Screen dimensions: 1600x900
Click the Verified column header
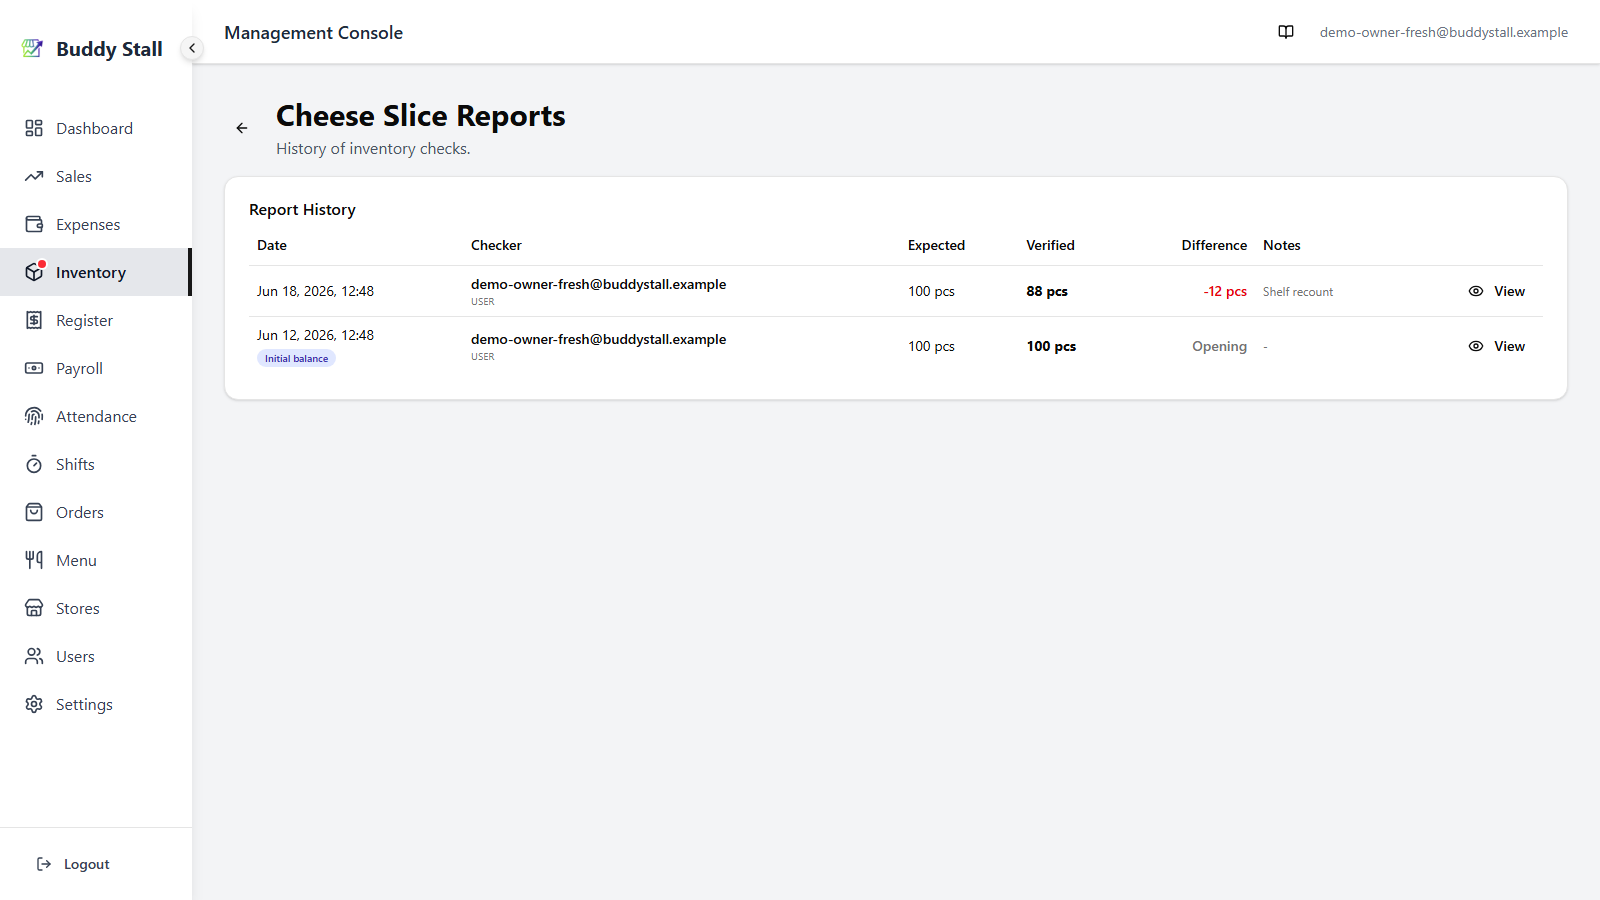click(1050, 245)
